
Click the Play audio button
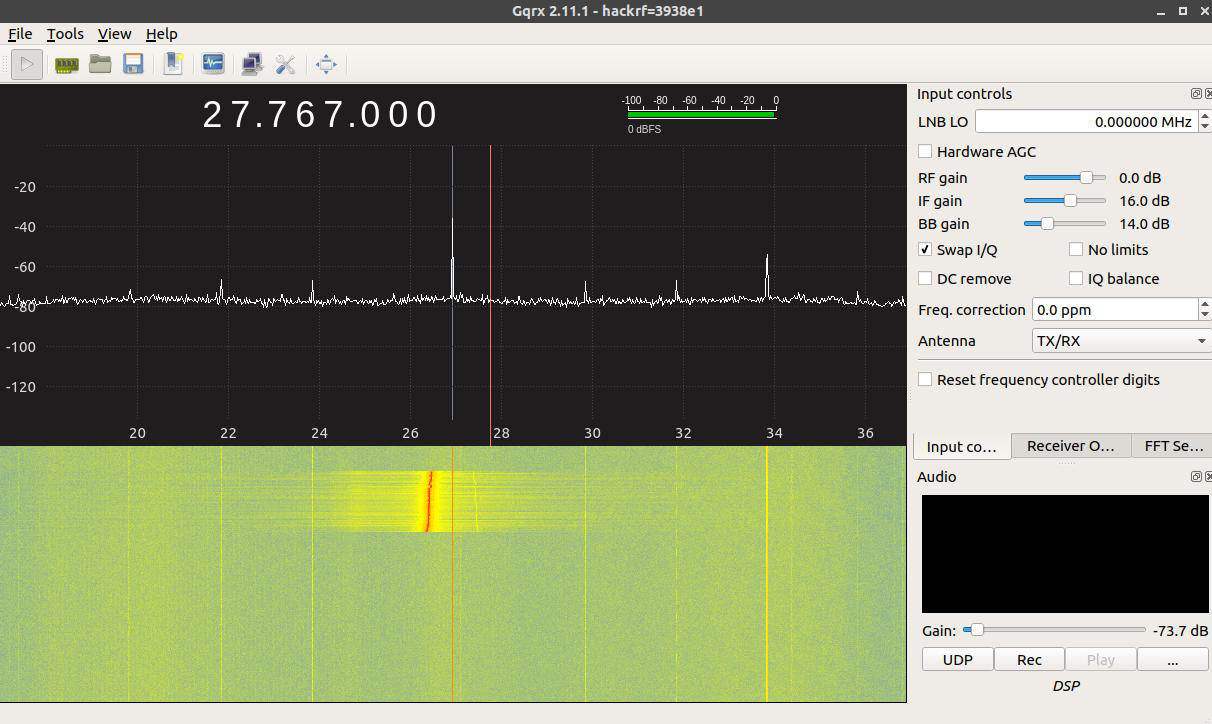coord(1100,660)
